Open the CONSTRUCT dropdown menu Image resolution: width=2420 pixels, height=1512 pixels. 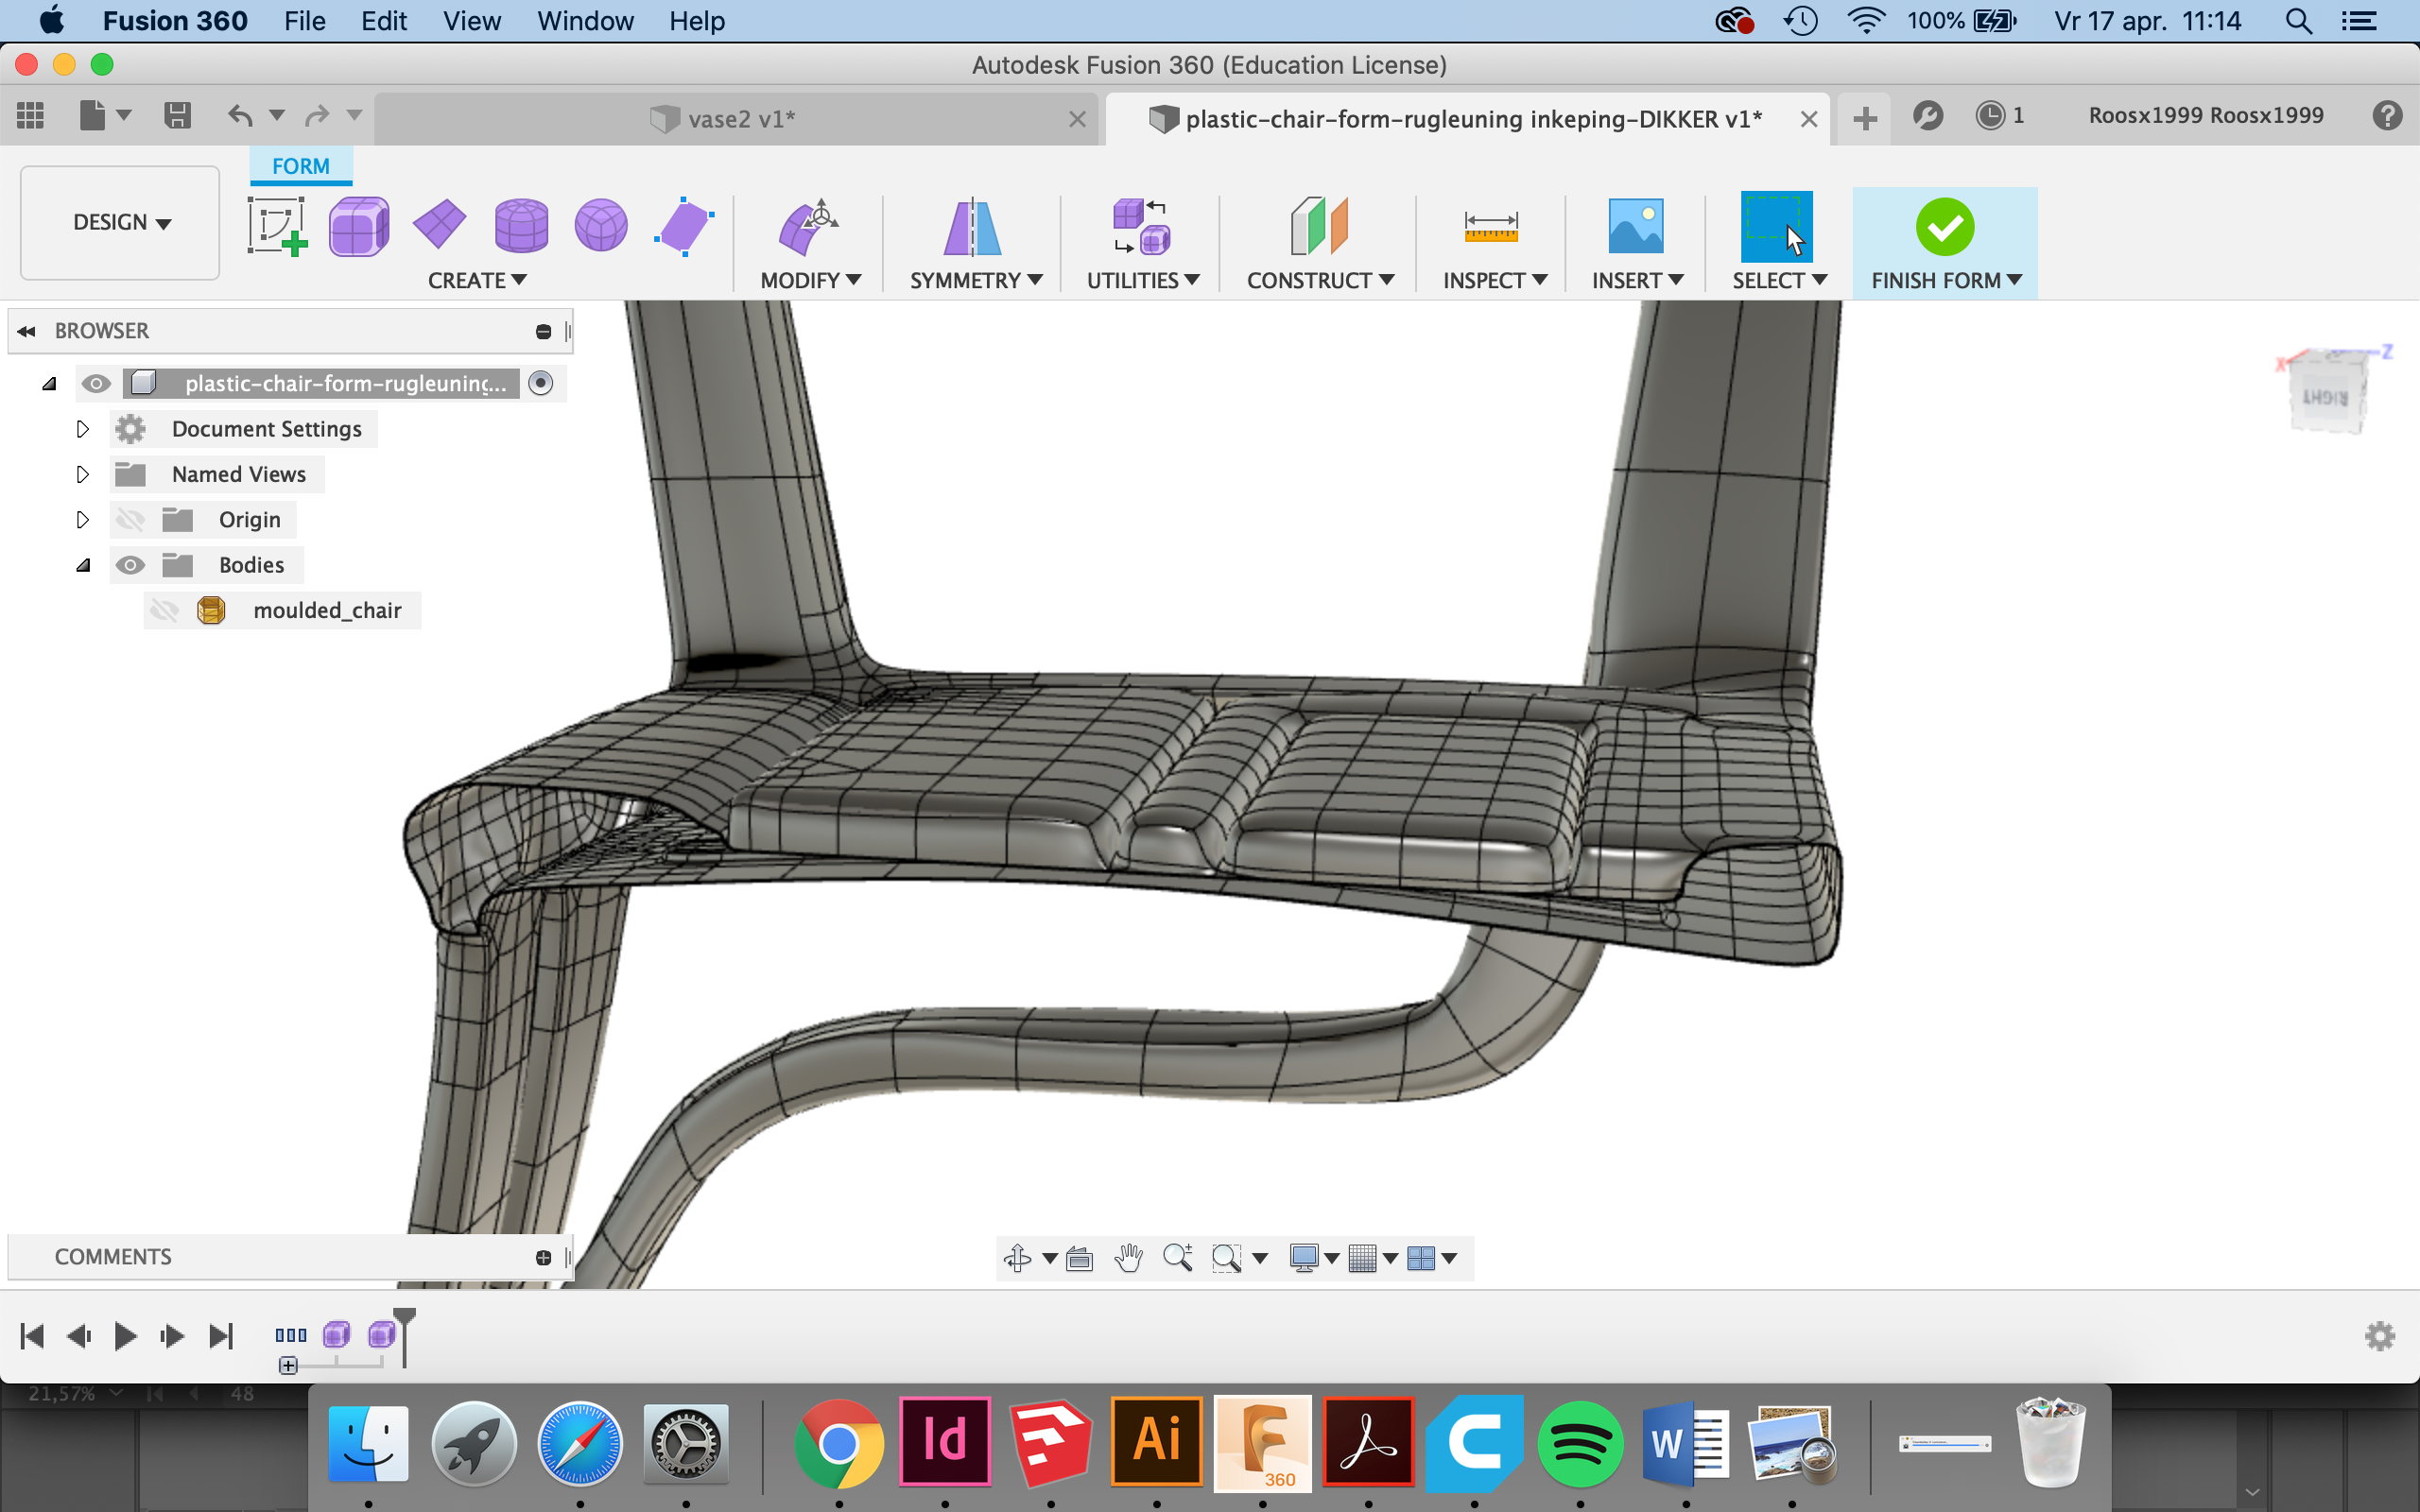(x=1319, y=281)
